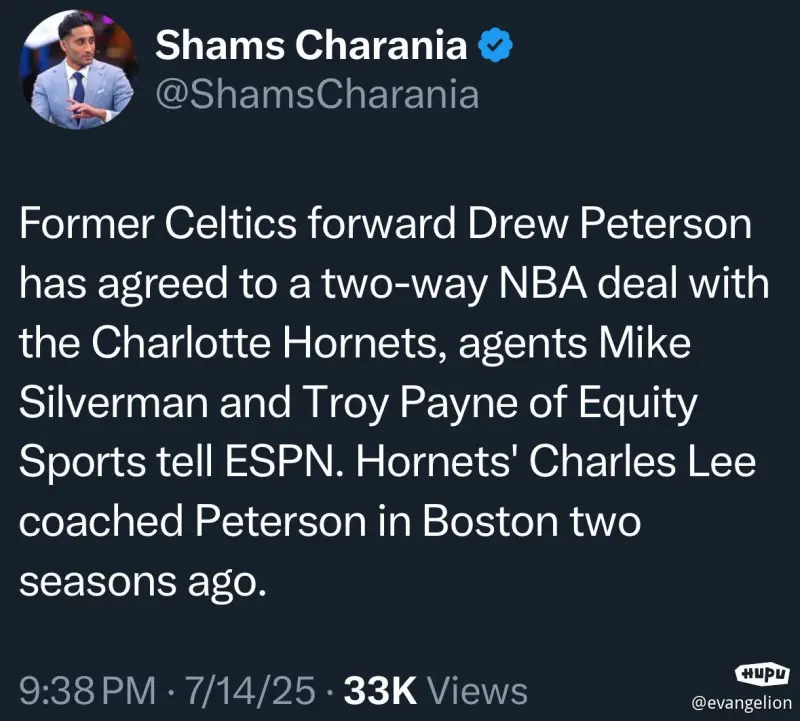Select the name Drew Peterson in tweet
Viewport: 800px width, 721px height.
tap(610, 223)
